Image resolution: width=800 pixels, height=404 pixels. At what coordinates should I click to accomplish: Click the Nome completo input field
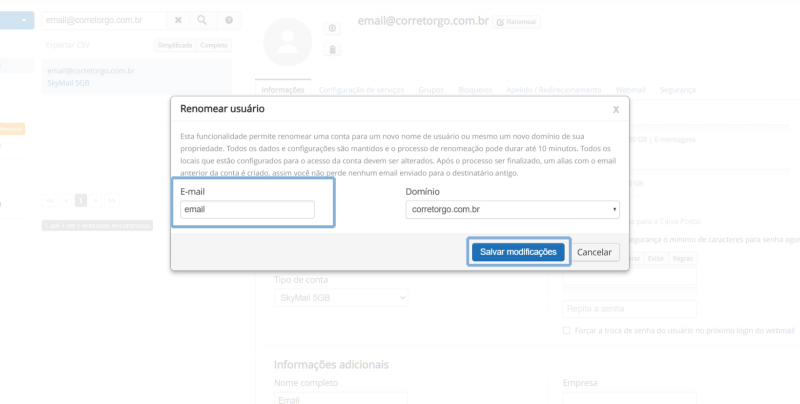(x=341, y=399)
